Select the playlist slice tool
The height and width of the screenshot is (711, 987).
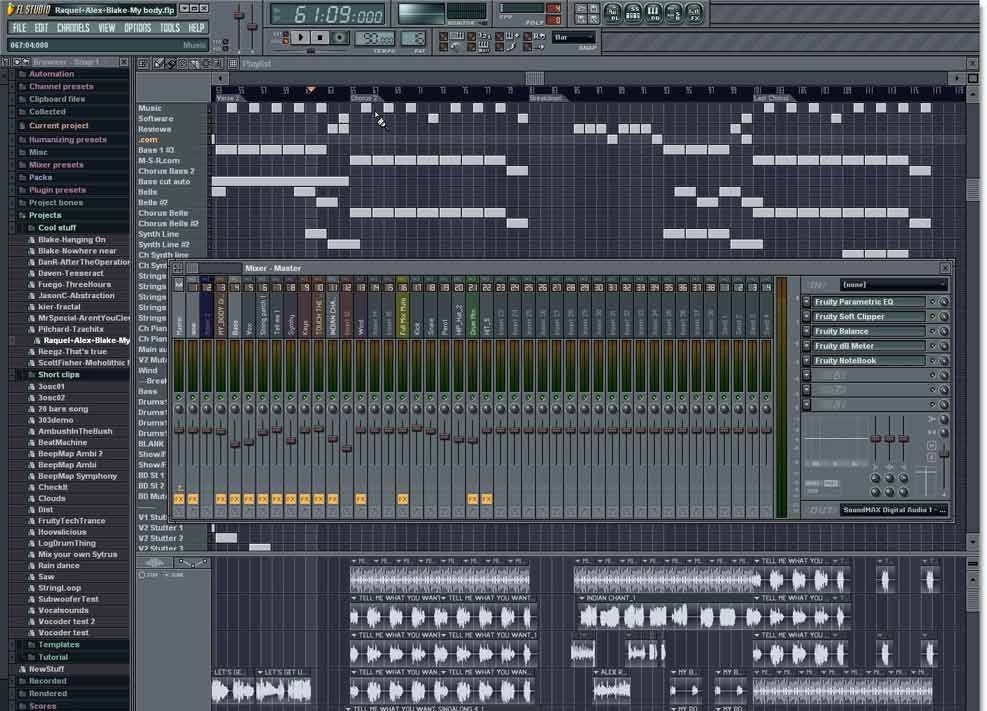coord(194,64)
